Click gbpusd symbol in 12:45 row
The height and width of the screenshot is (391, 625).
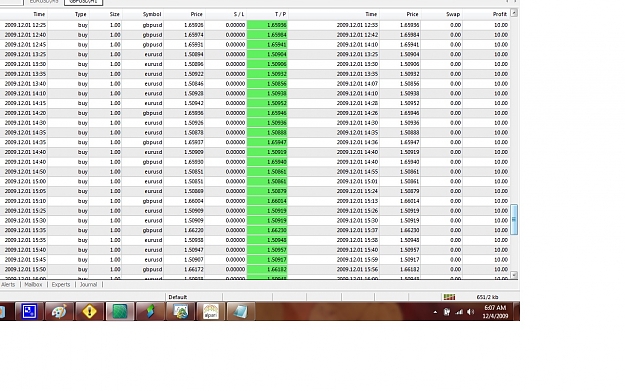[152, 45]
